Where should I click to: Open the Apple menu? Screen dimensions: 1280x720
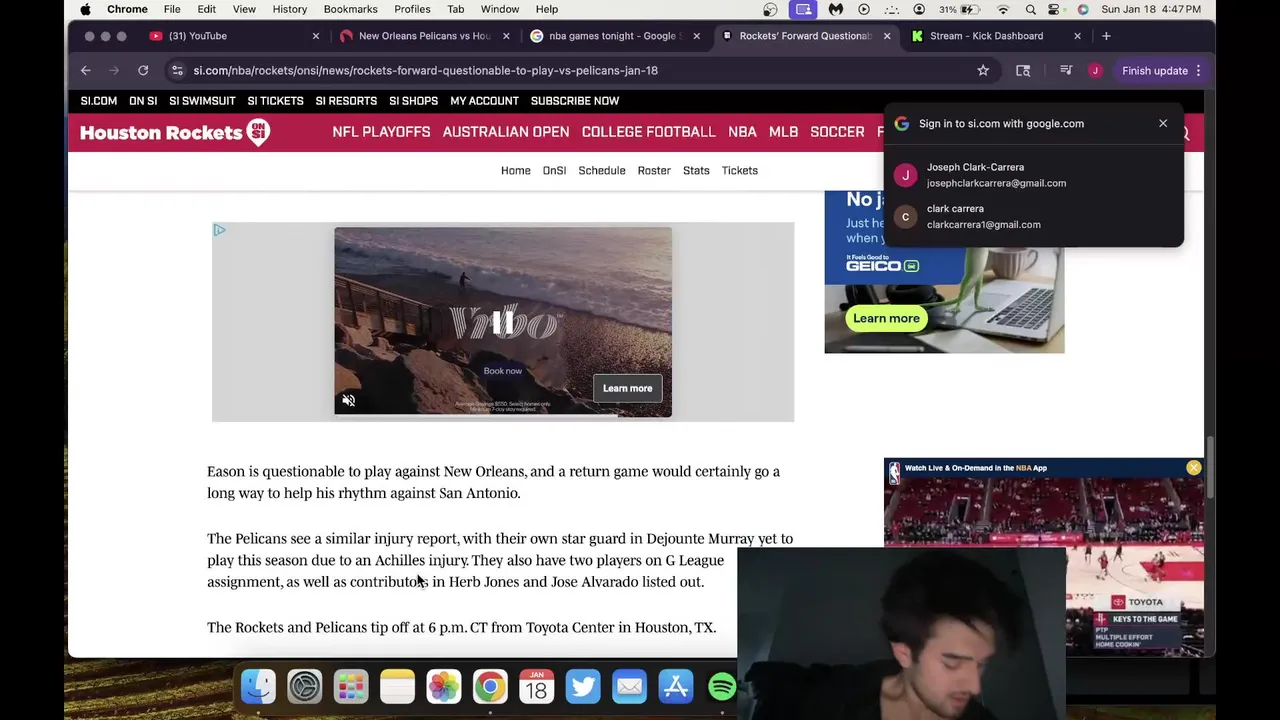(x=85, y=9)
